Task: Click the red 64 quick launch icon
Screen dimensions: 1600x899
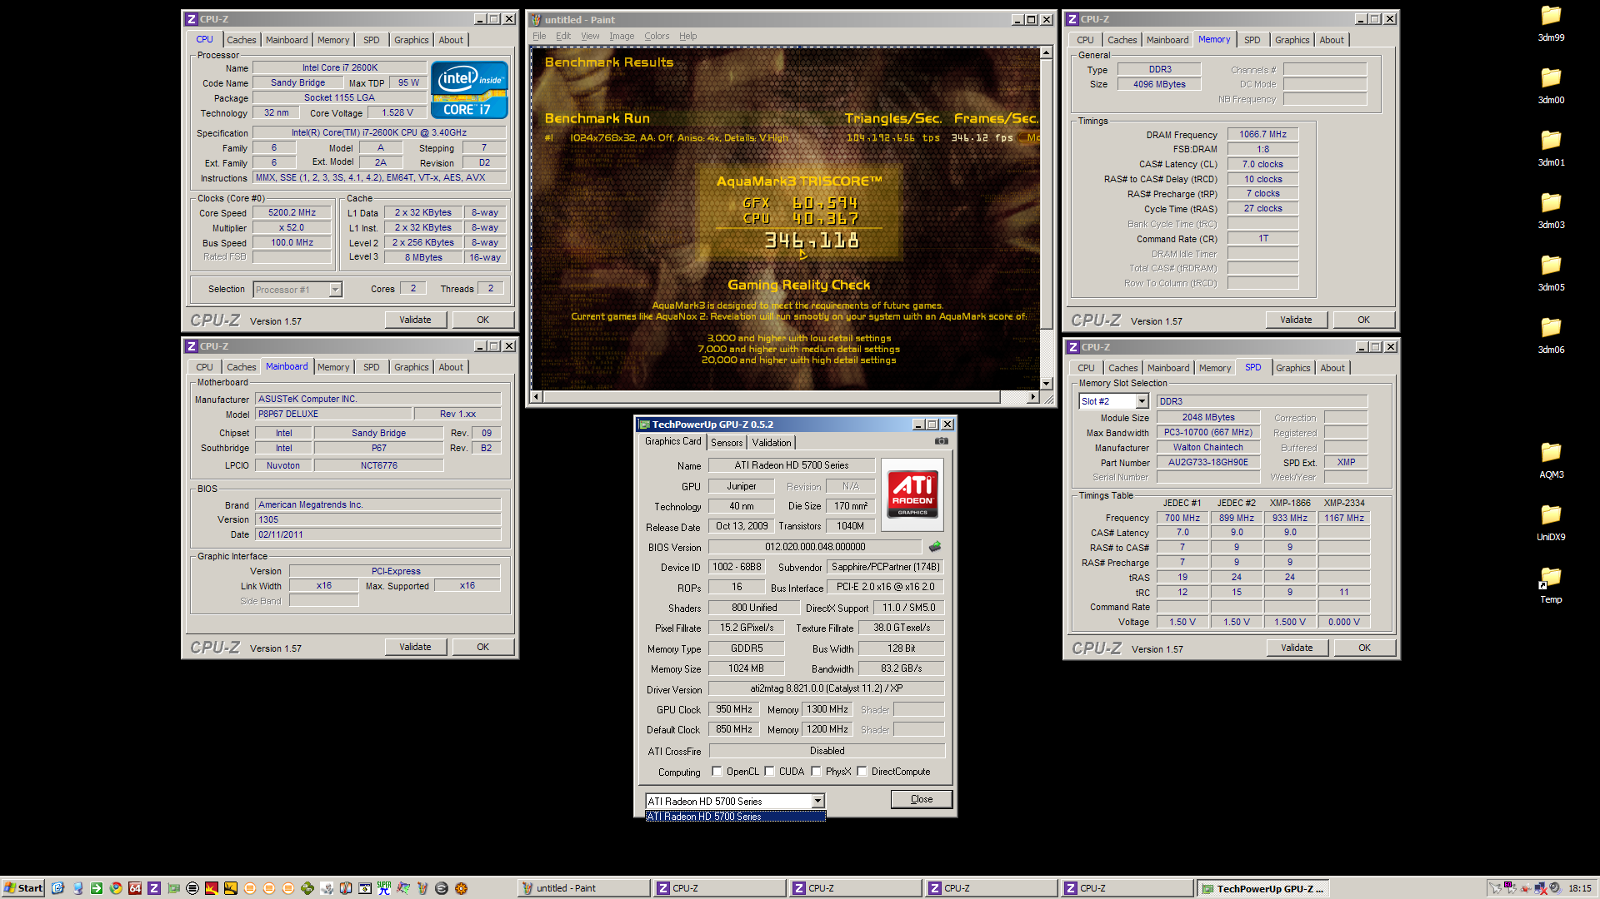Action: point(135,888)
